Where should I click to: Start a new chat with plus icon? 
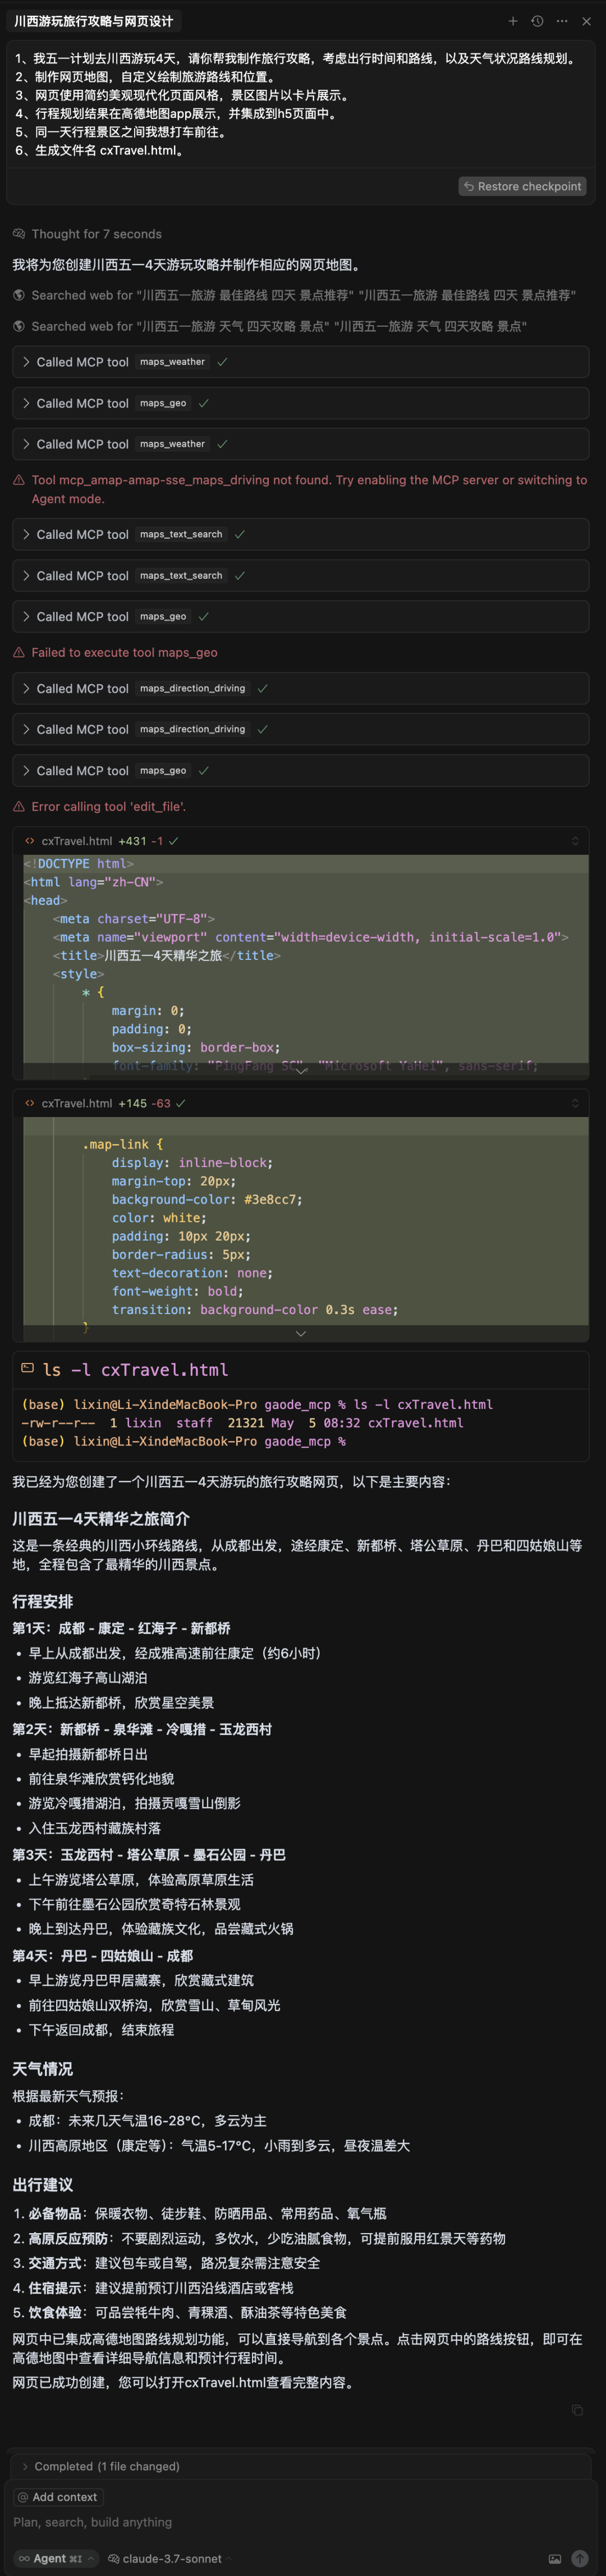pos(513,21)
